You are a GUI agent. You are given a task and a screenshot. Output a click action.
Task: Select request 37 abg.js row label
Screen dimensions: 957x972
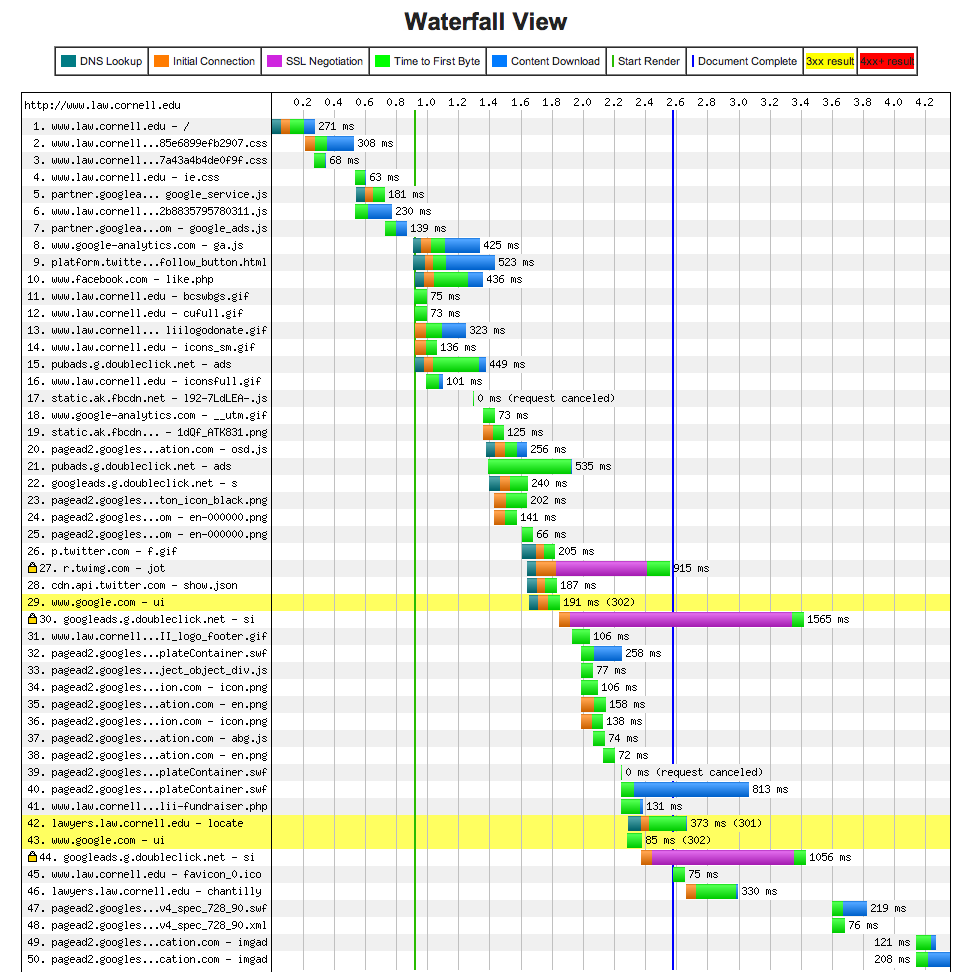point(147,738)
